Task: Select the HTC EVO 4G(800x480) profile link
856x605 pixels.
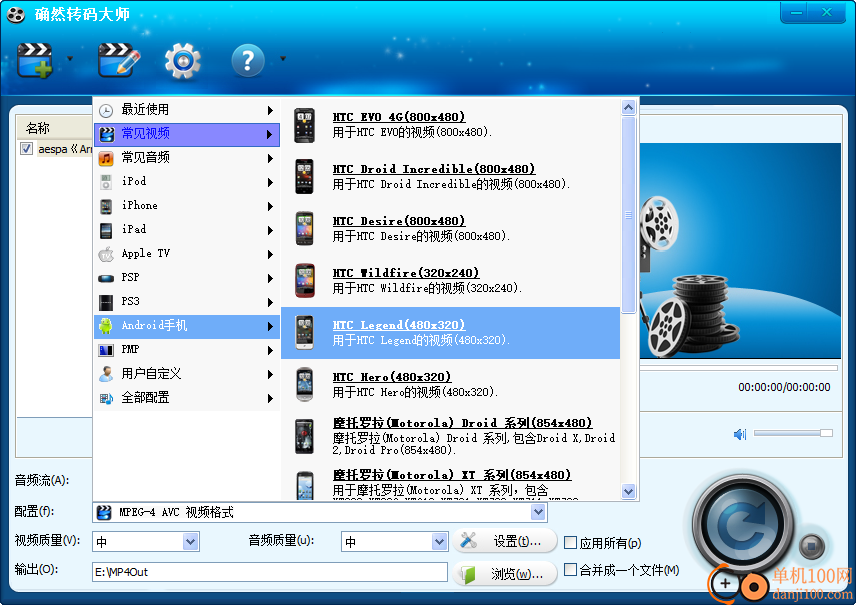Action: pos(399,117)
